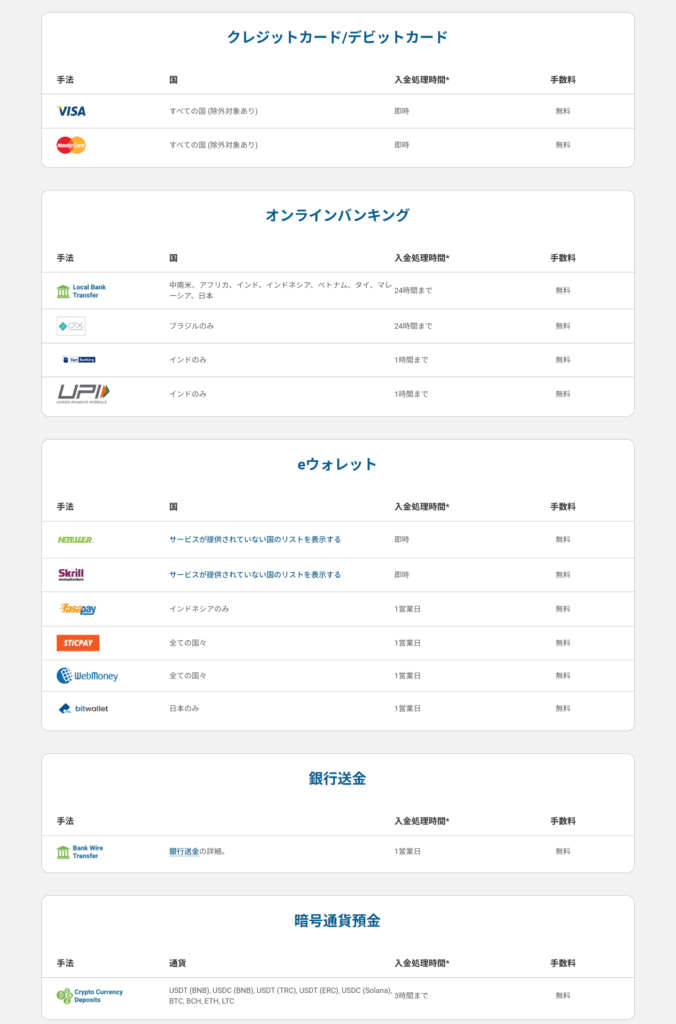The image size is (676, 1024).
Task: Click the eウォレット section heading
Action: click(x=337, y=464)
